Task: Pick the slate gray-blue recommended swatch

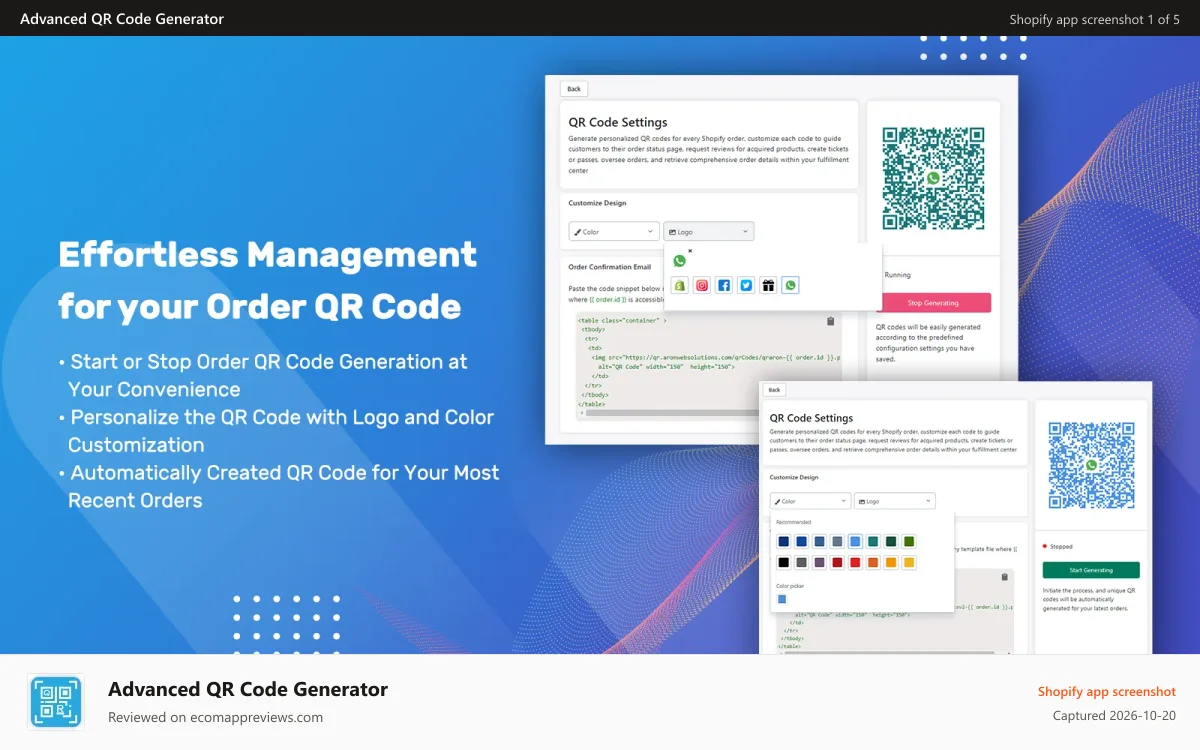Action: pos(837,541)
